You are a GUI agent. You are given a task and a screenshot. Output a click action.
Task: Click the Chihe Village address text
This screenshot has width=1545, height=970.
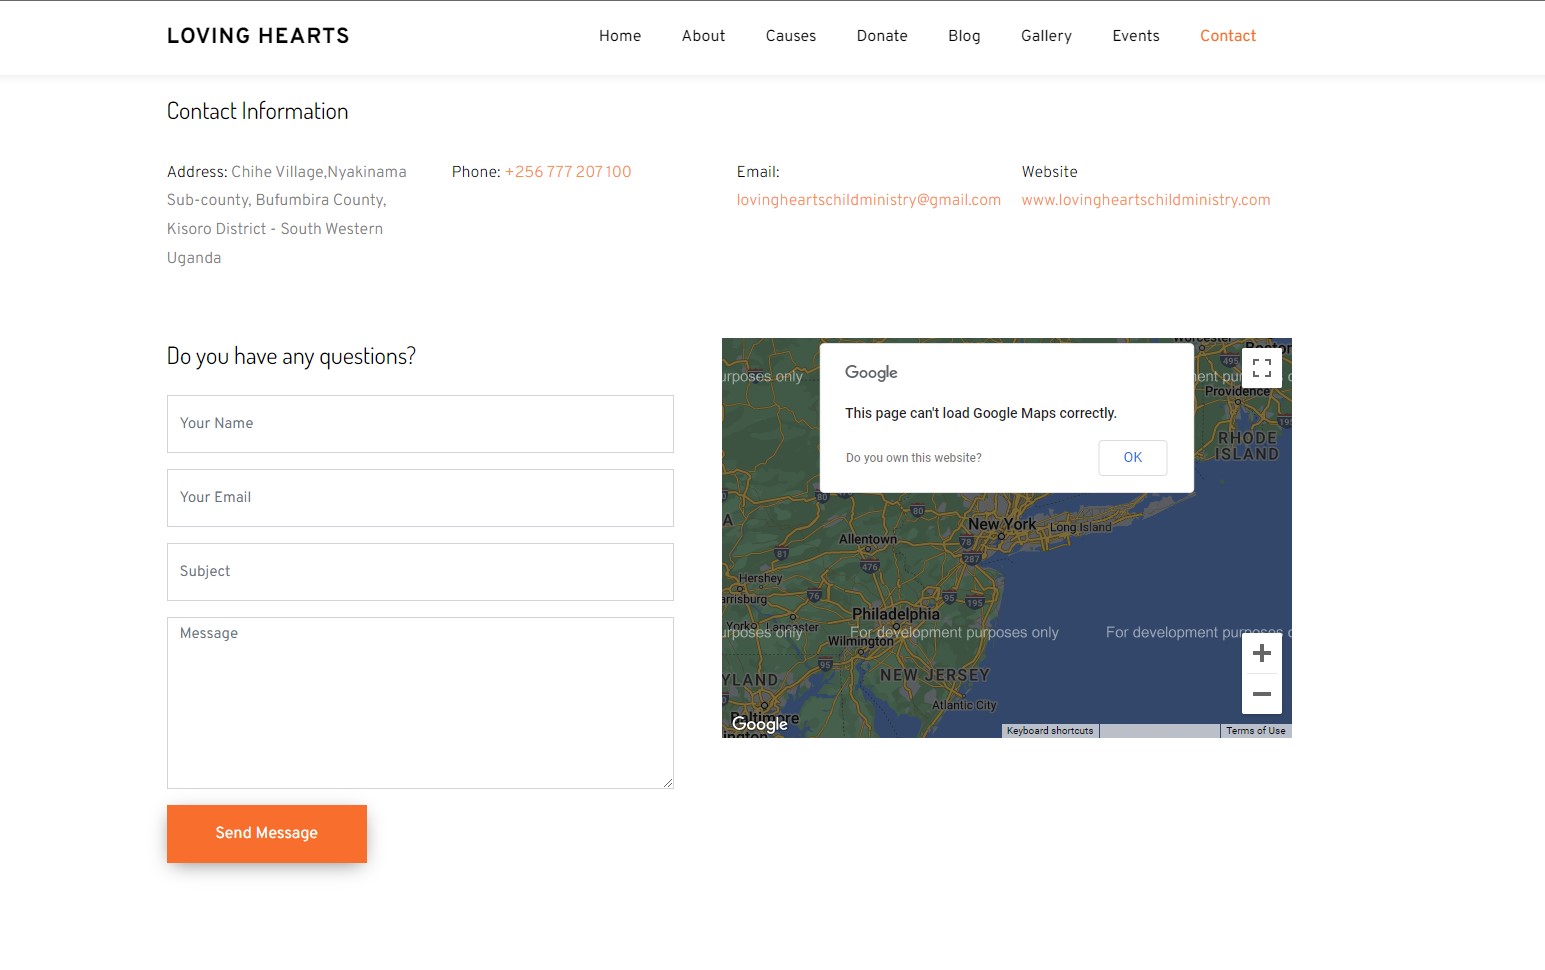pyautogui.click(x=287, y=215)
